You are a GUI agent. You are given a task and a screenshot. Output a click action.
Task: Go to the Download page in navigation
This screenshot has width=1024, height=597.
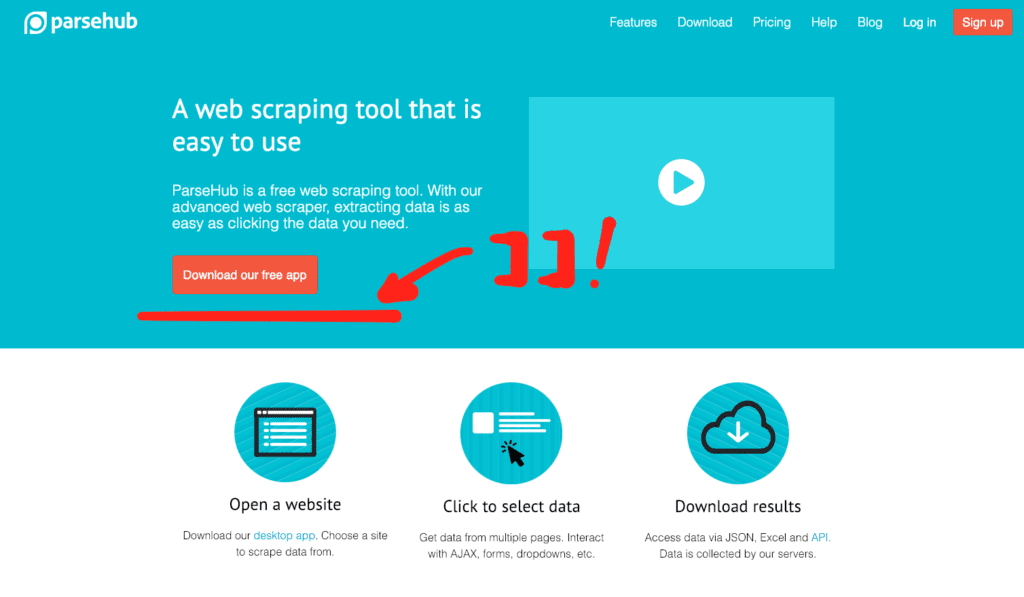click(705, 22)
